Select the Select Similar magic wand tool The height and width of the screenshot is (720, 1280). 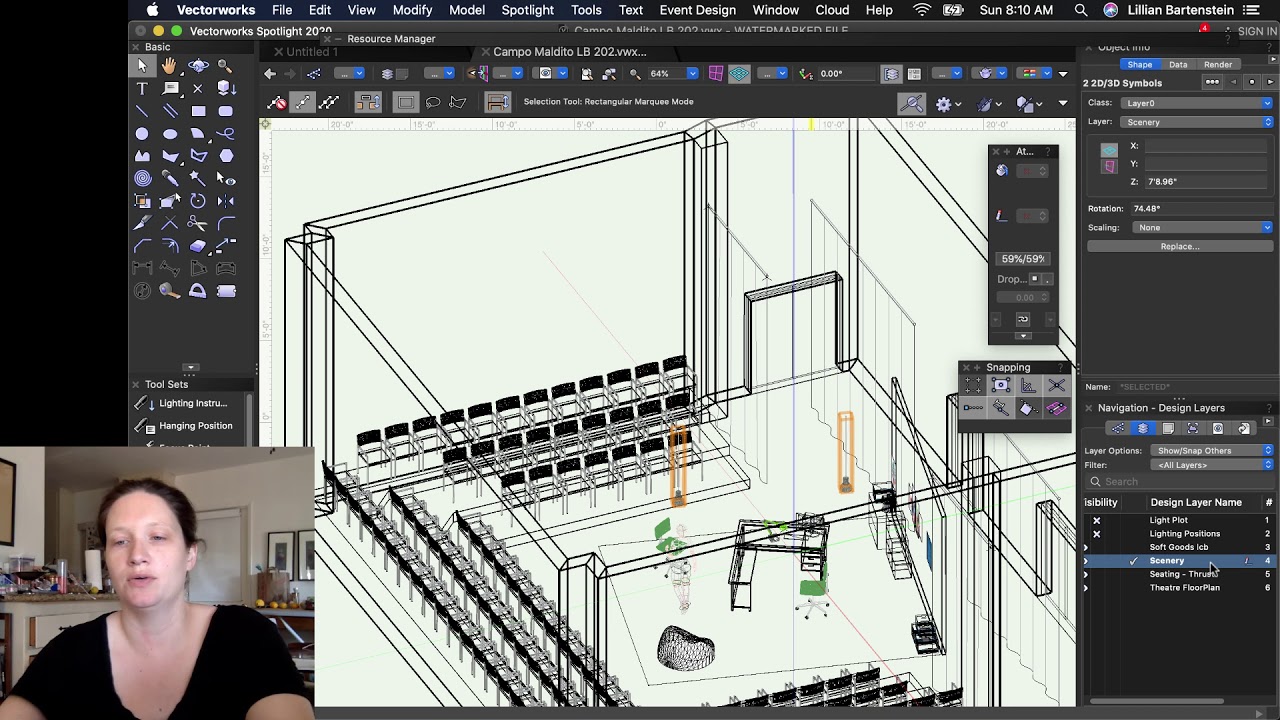click(x=198, y=177)
